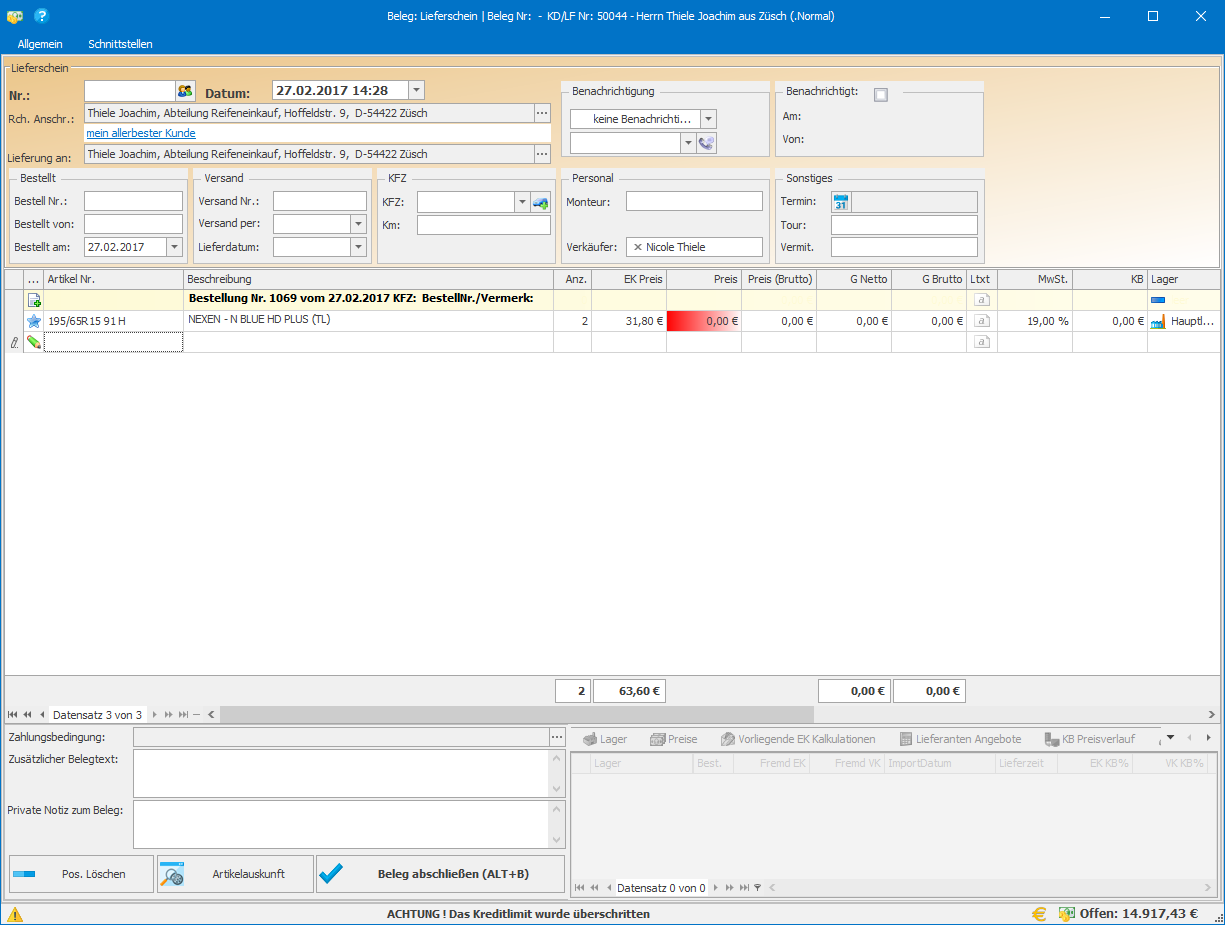Click the Zusätzlicher Belegtext text area
Viewport: 1225px width, 925px height.
coord(341,774)
